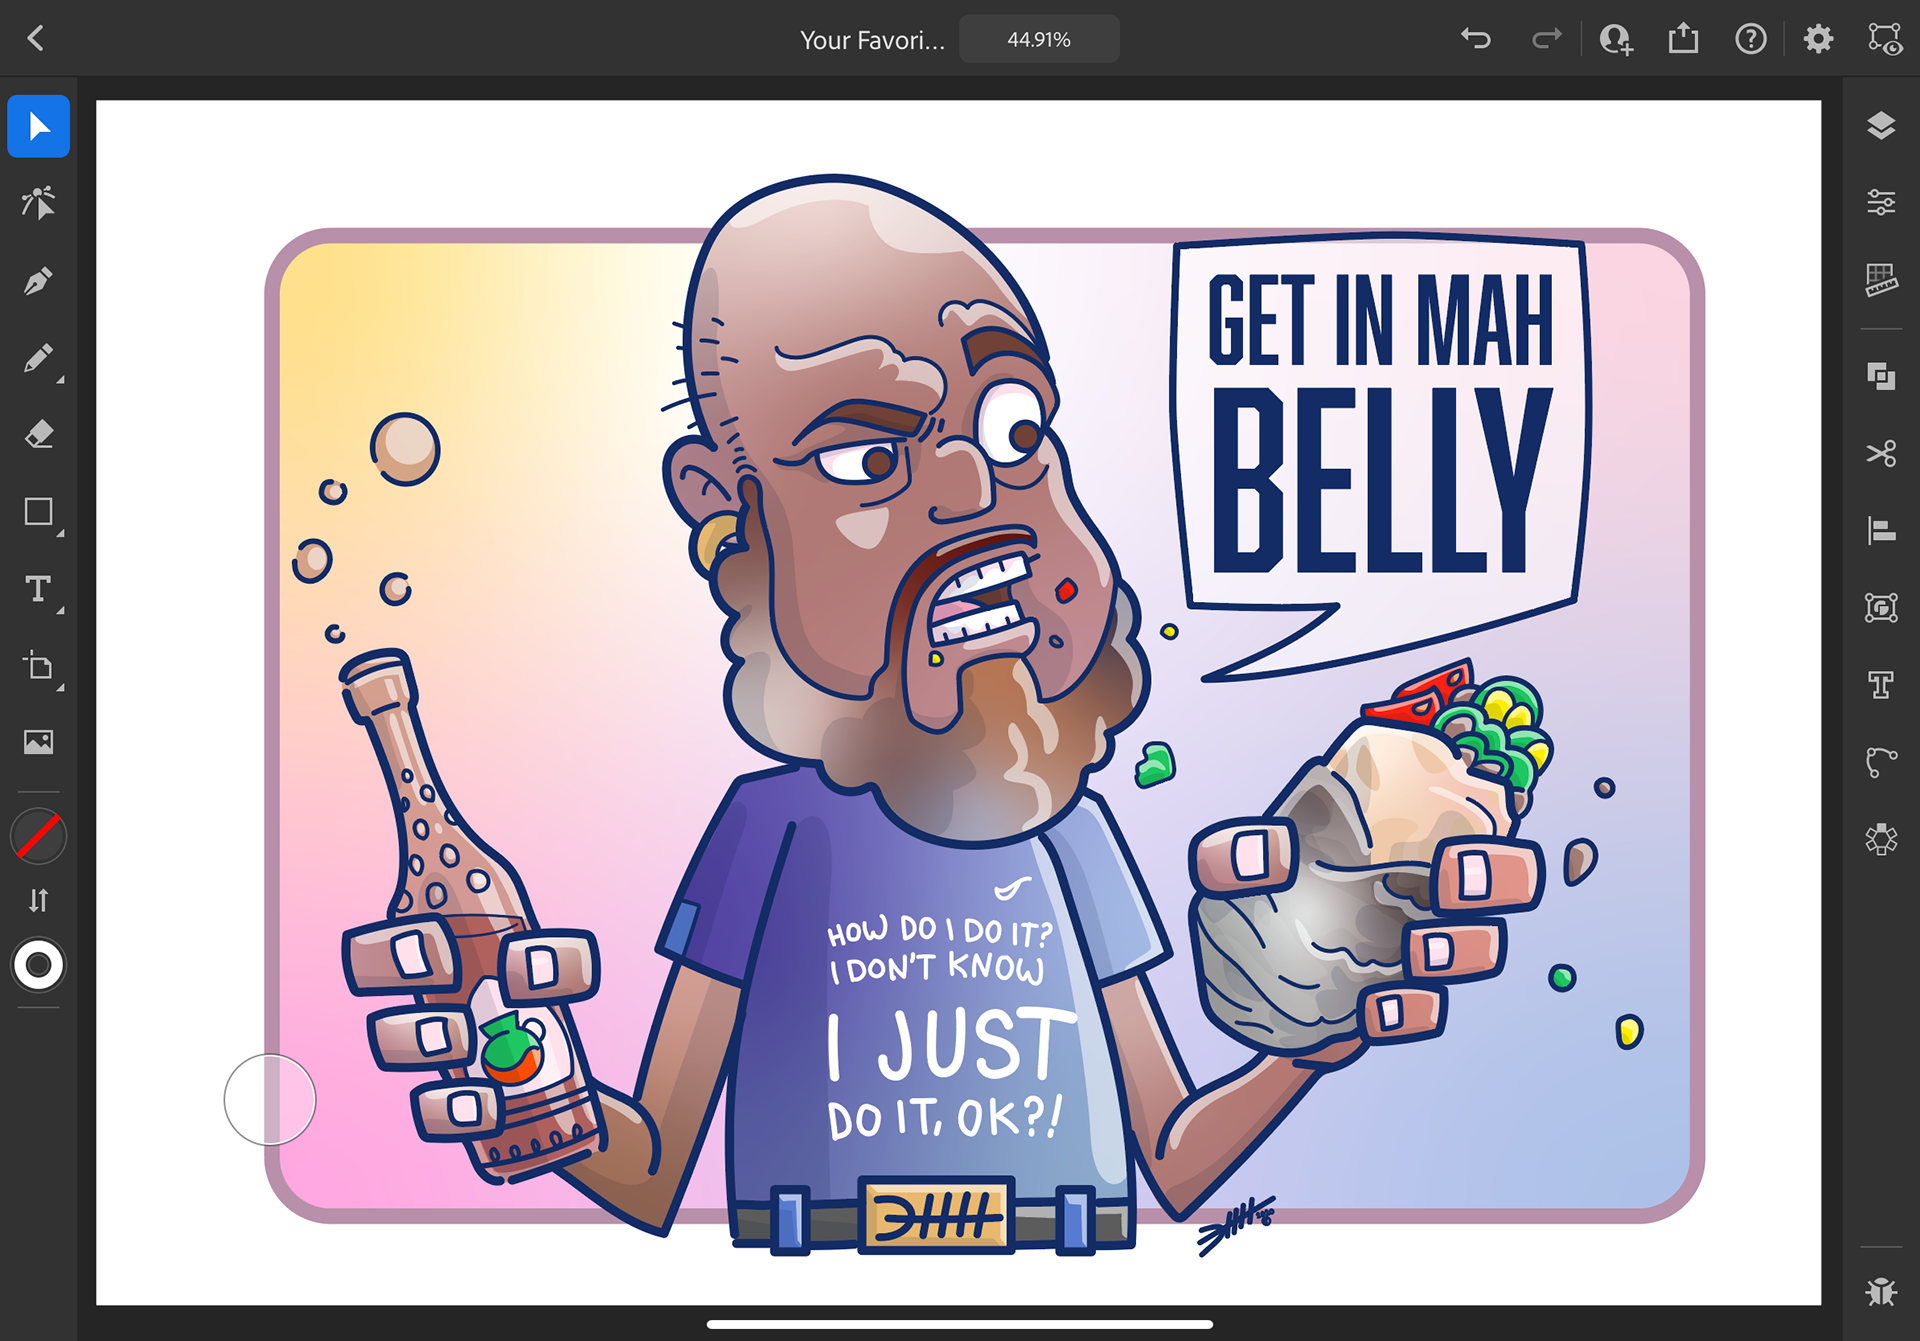Select the Type tool
The height and width of the screenshot is (1341, 1920).
38,589
